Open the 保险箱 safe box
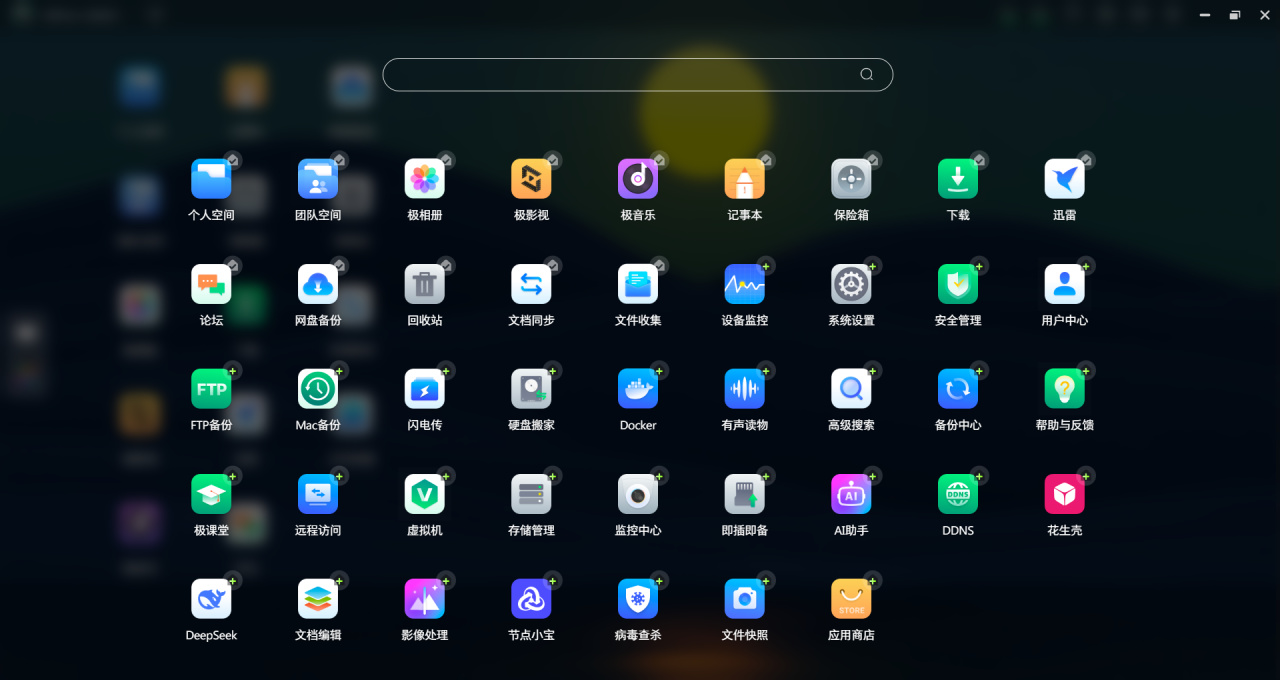 click(x=851, y=179)
